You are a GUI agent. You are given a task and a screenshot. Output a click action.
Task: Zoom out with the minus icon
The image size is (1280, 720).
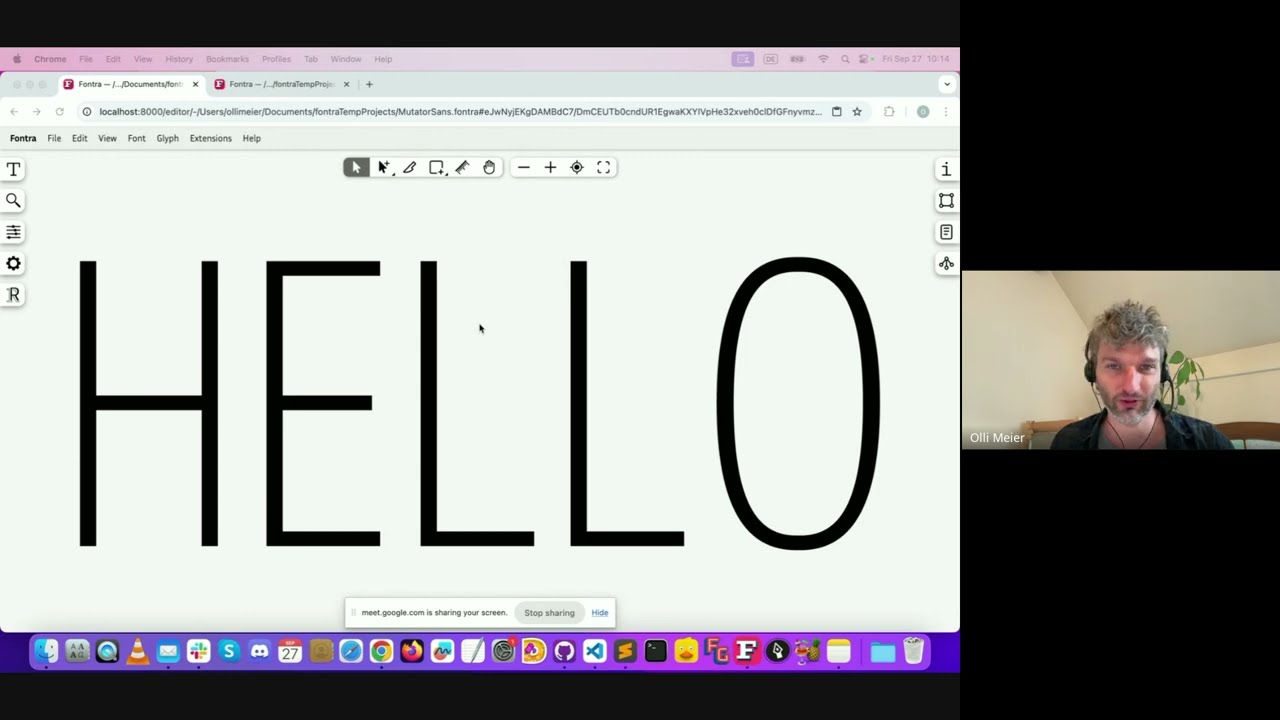[x=524, y=168]
